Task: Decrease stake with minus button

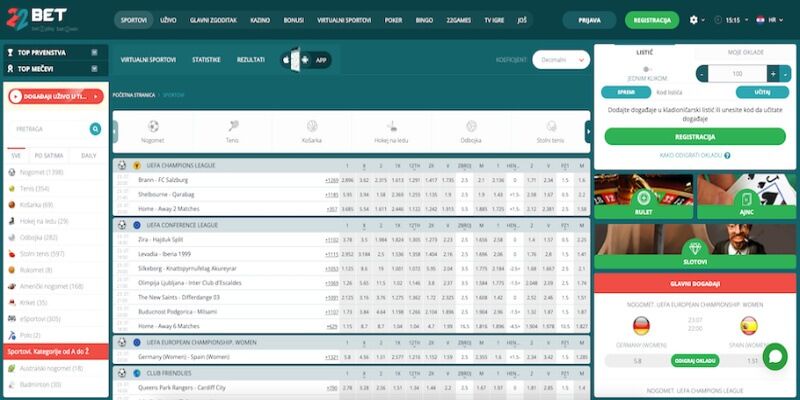Action: [x=702, y=74]
